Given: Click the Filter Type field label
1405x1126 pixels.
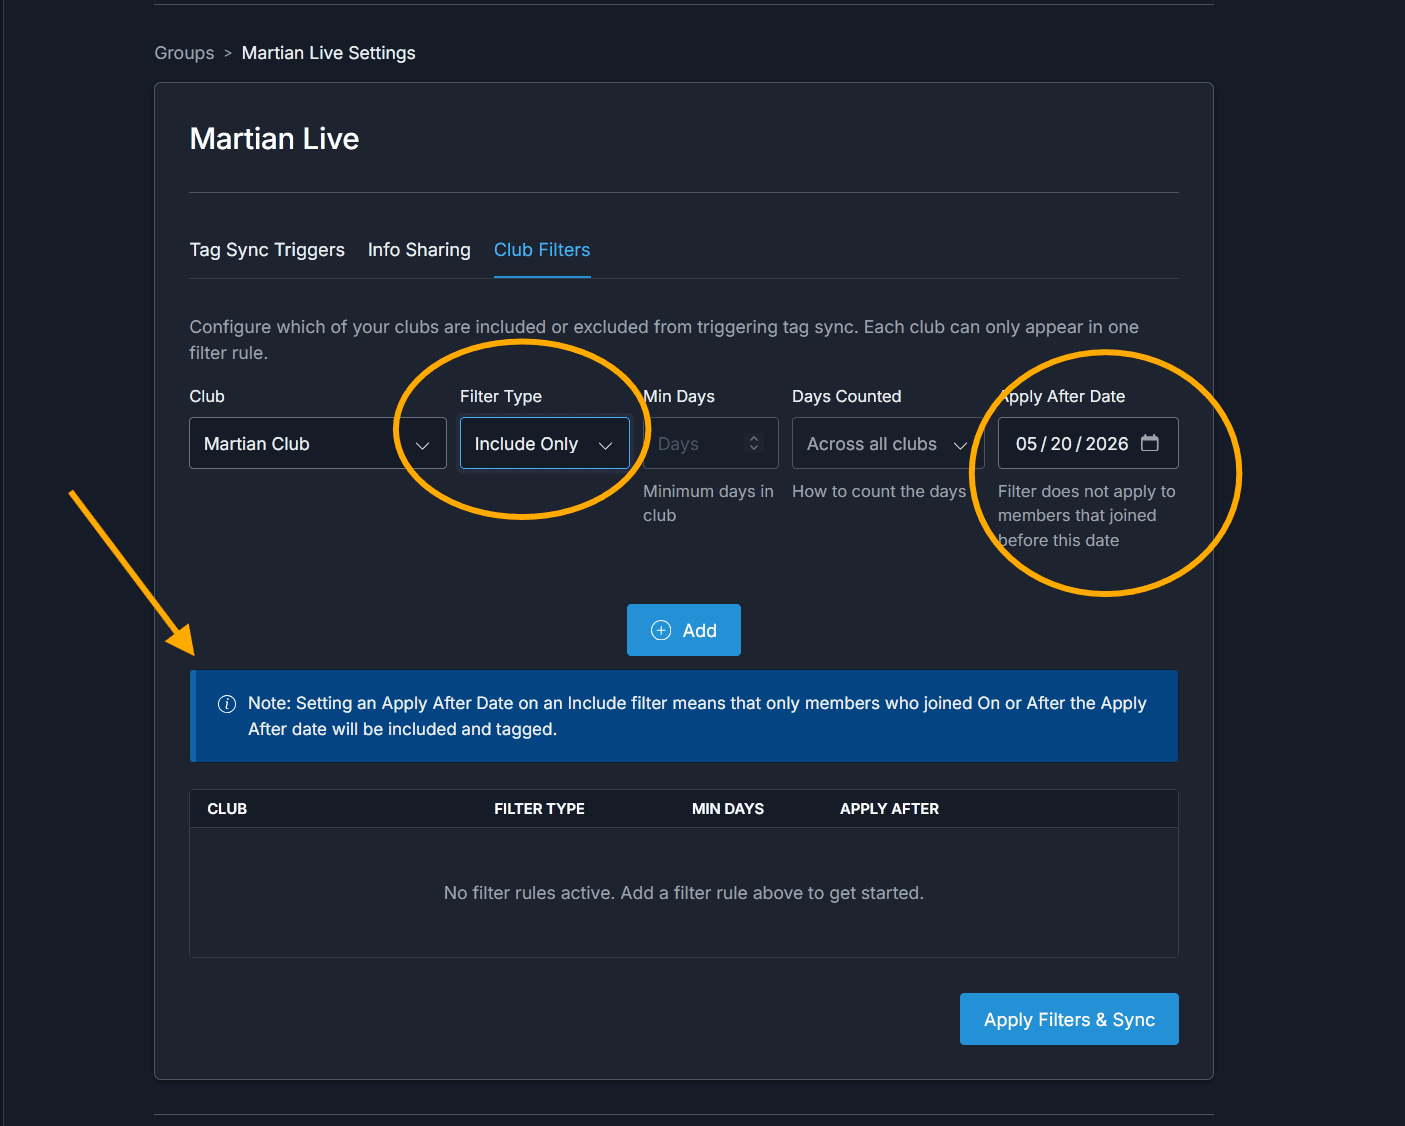Looking at the screenshot, I should (x=501, y=396).
